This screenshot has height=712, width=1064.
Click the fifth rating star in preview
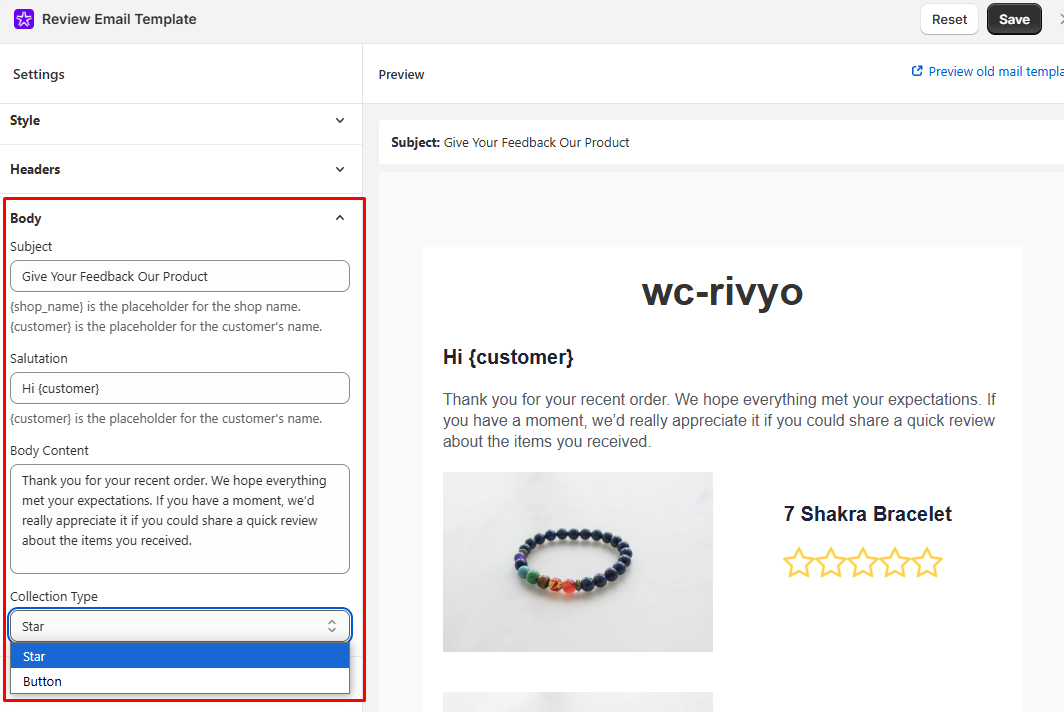[928, 563]
